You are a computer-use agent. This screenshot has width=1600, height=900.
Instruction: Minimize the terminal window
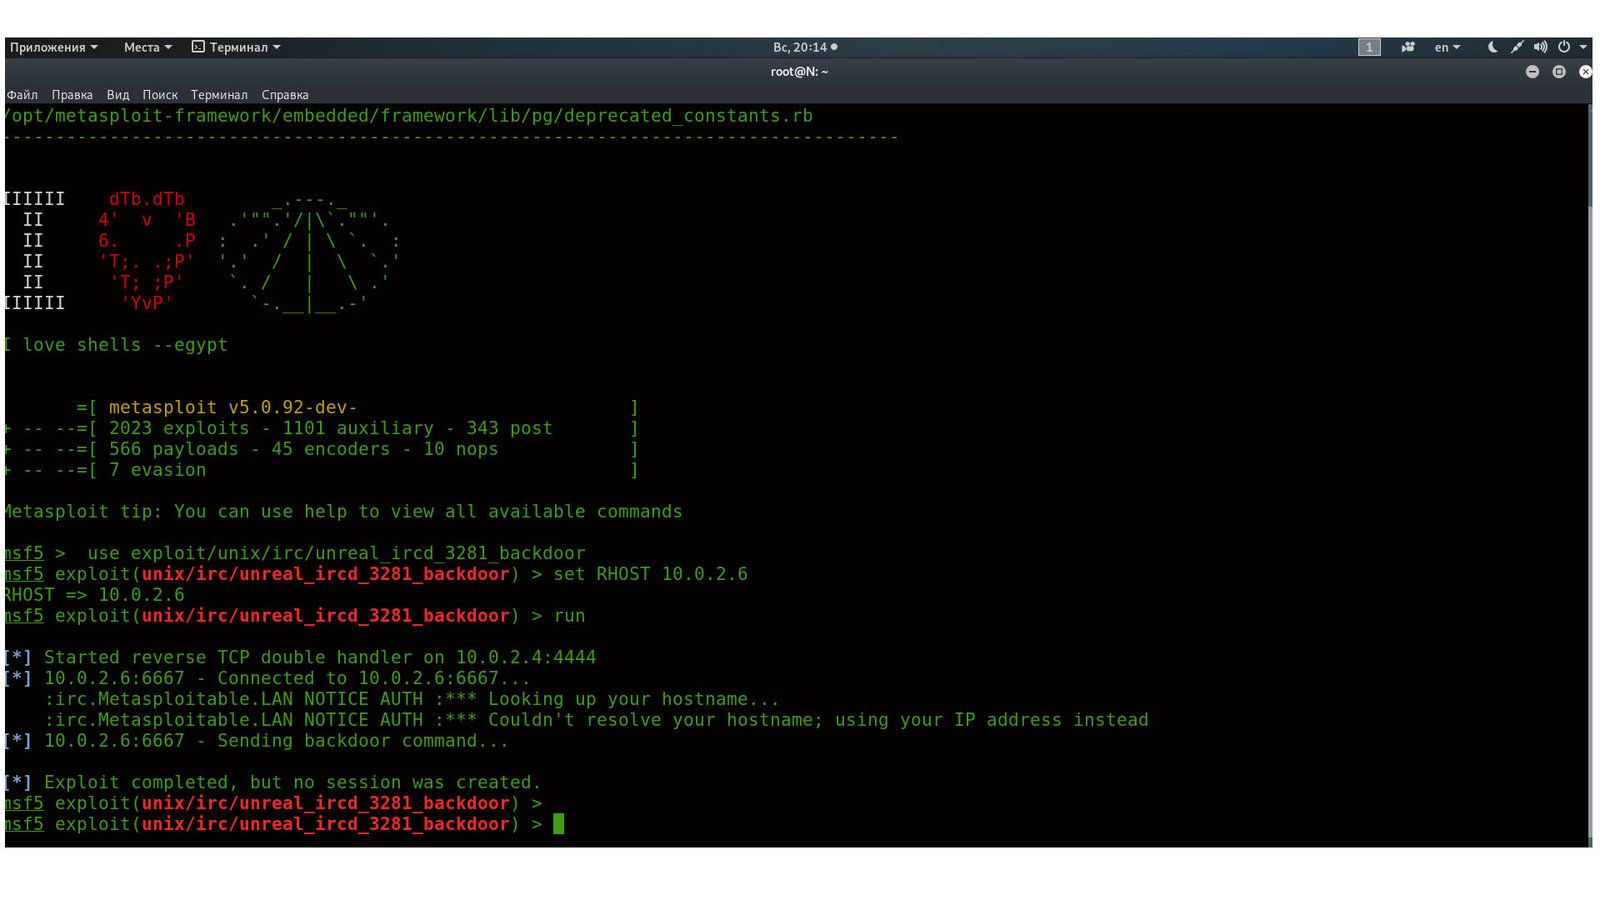pos(1532,72)
